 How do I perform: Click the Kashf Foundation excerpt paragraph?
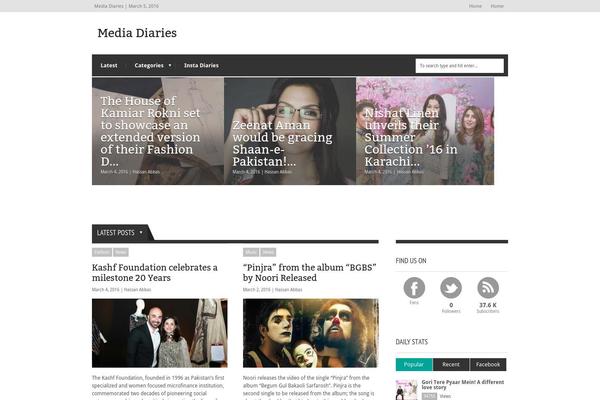click(x=158, y=387)
